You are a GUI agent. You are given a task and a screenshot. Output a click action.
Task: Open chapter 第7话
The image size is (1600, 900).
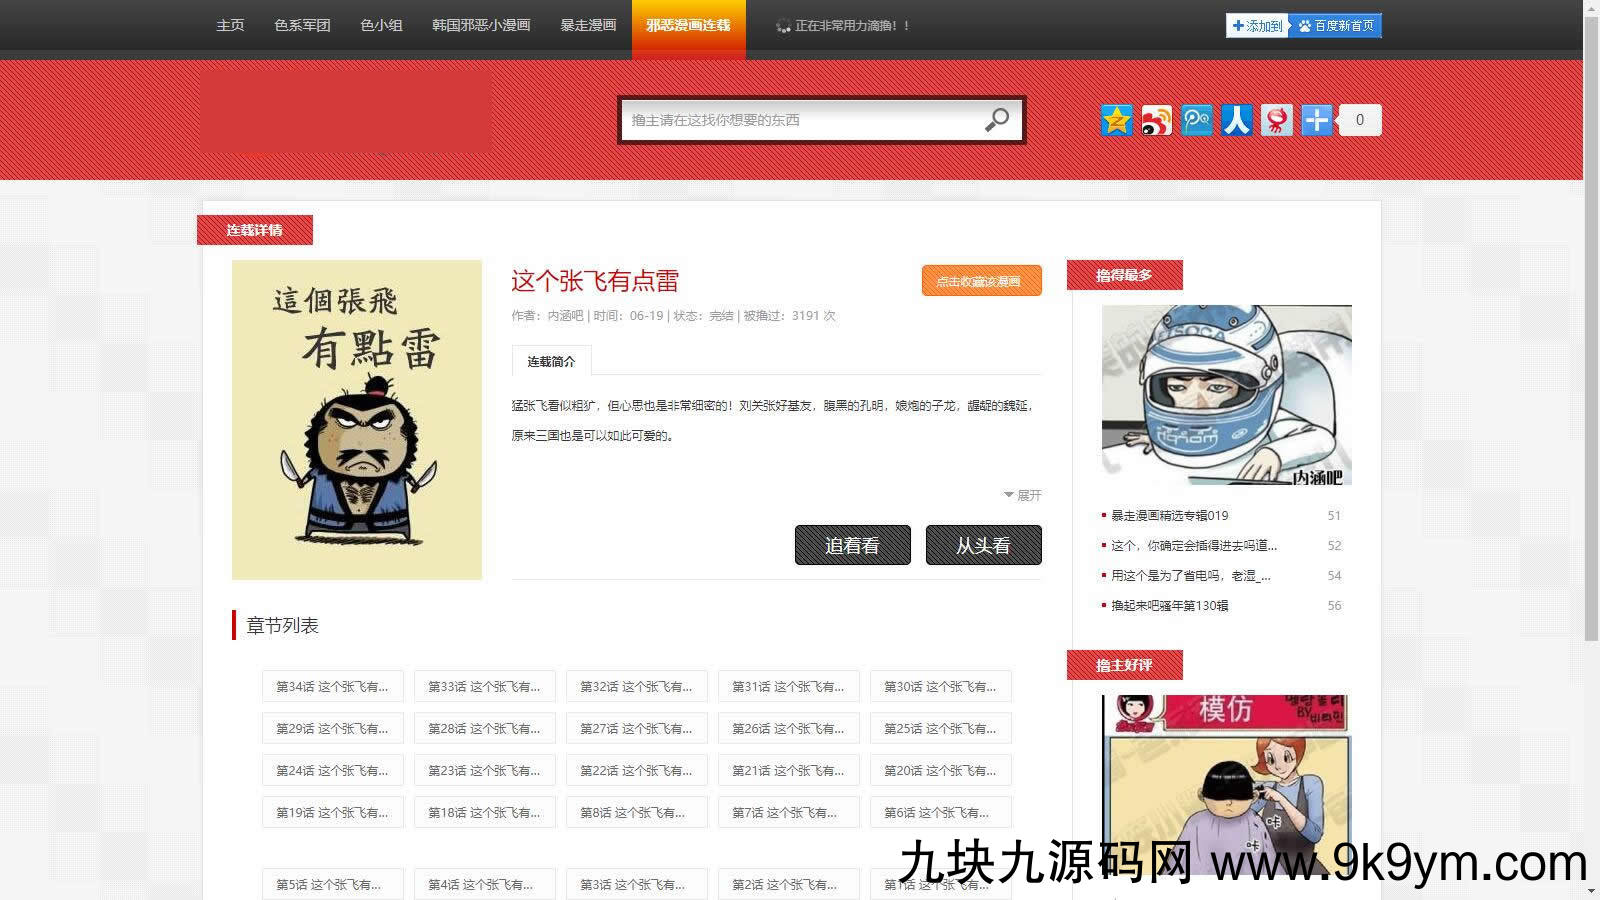click(x=789, y=813)
